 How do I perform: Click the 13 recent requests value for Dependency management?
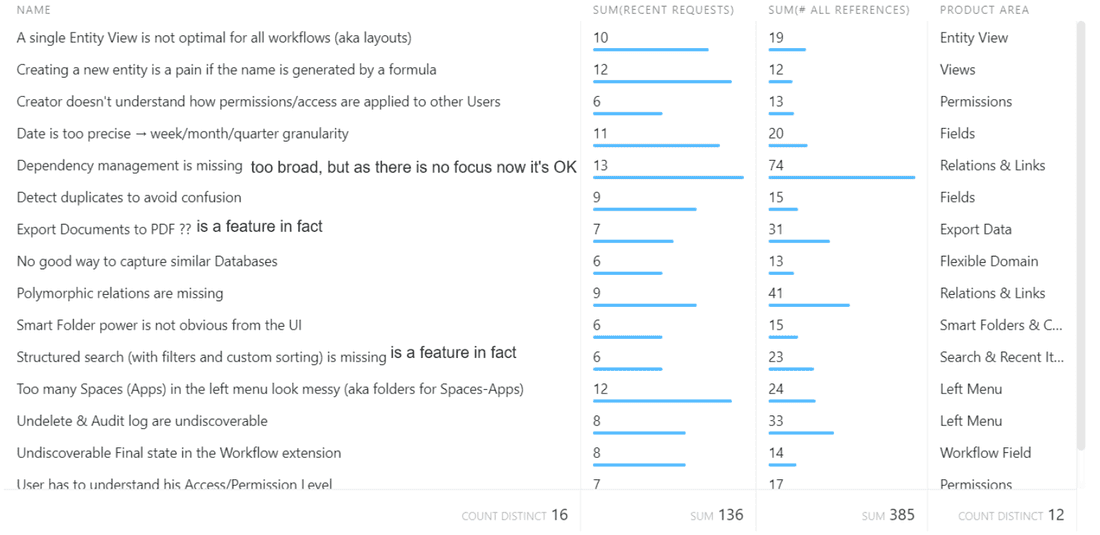pos(600,166)
